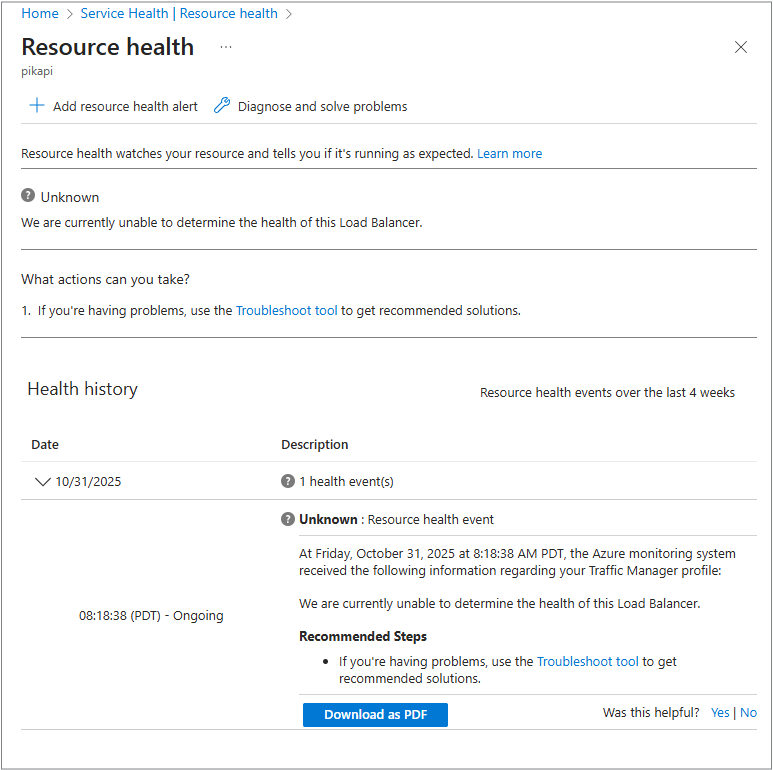Click the Resource health event status icon
This screenshot has height=770, width=773.
288,519
